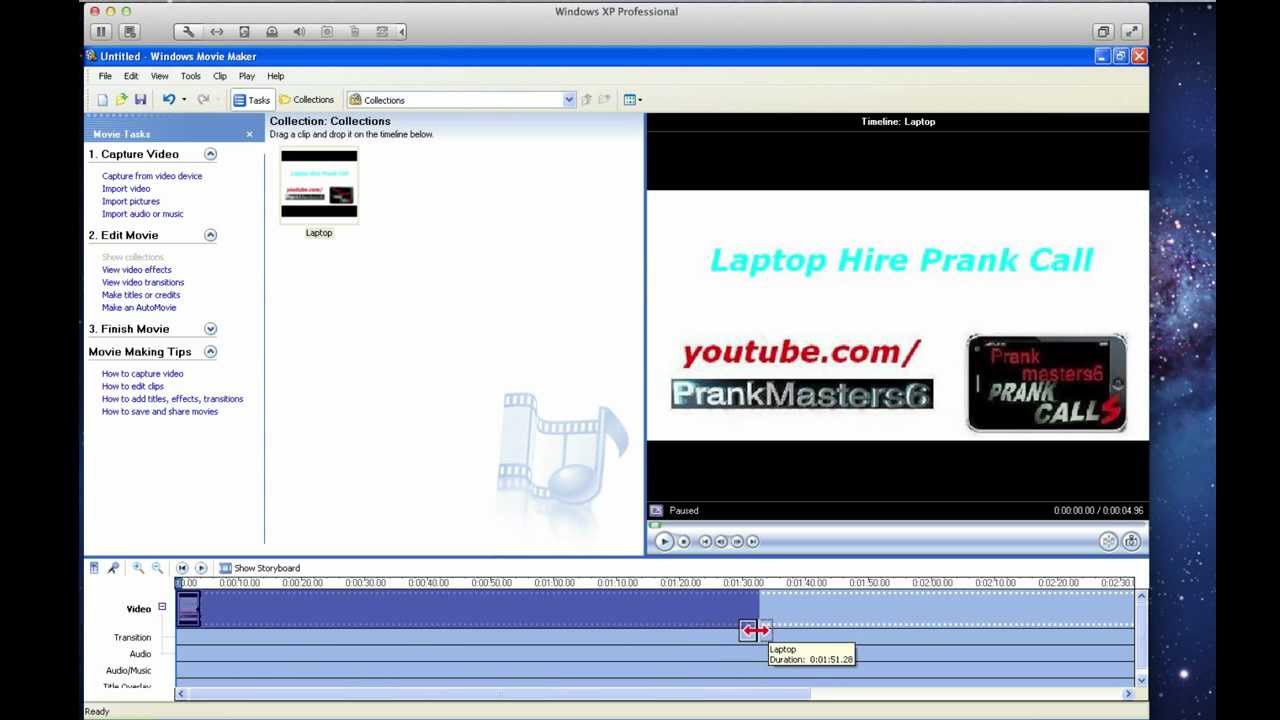Open the File menu
The height and width of the screenshot is (720, 1280).
pos(105,76)
